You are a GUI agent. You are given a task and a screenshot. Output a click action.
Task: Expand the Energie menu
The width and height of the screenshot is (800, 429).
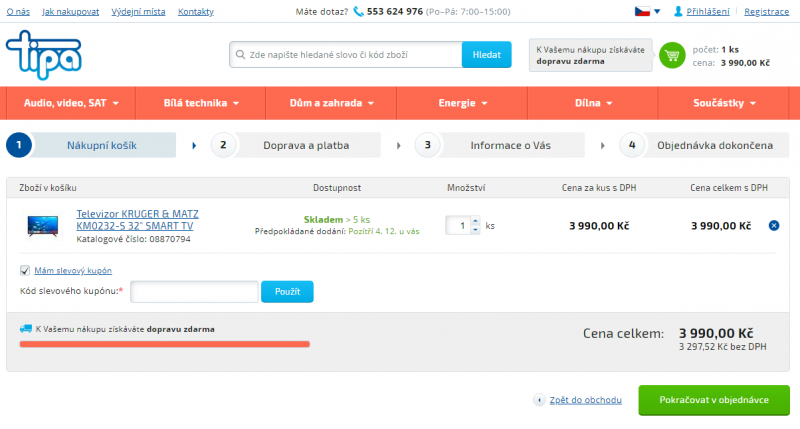click(x=462, y=103)
